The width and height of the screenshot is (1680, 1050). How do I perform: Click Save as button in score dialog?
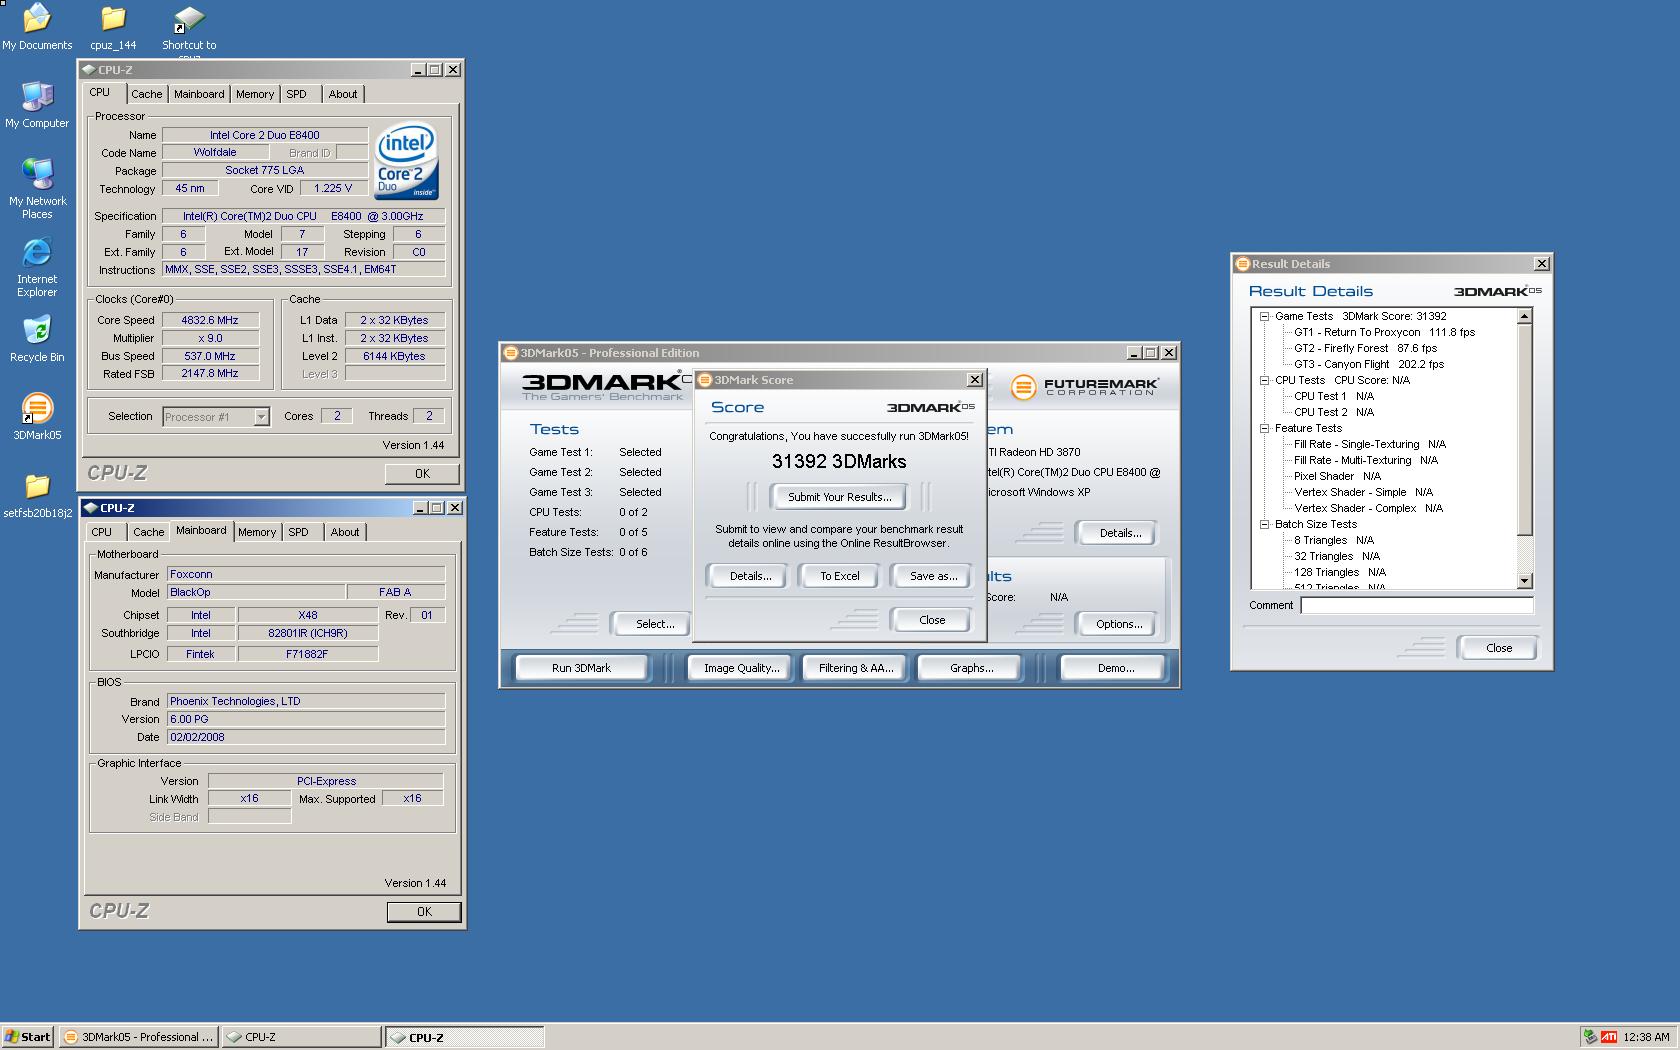pos(933,576)
